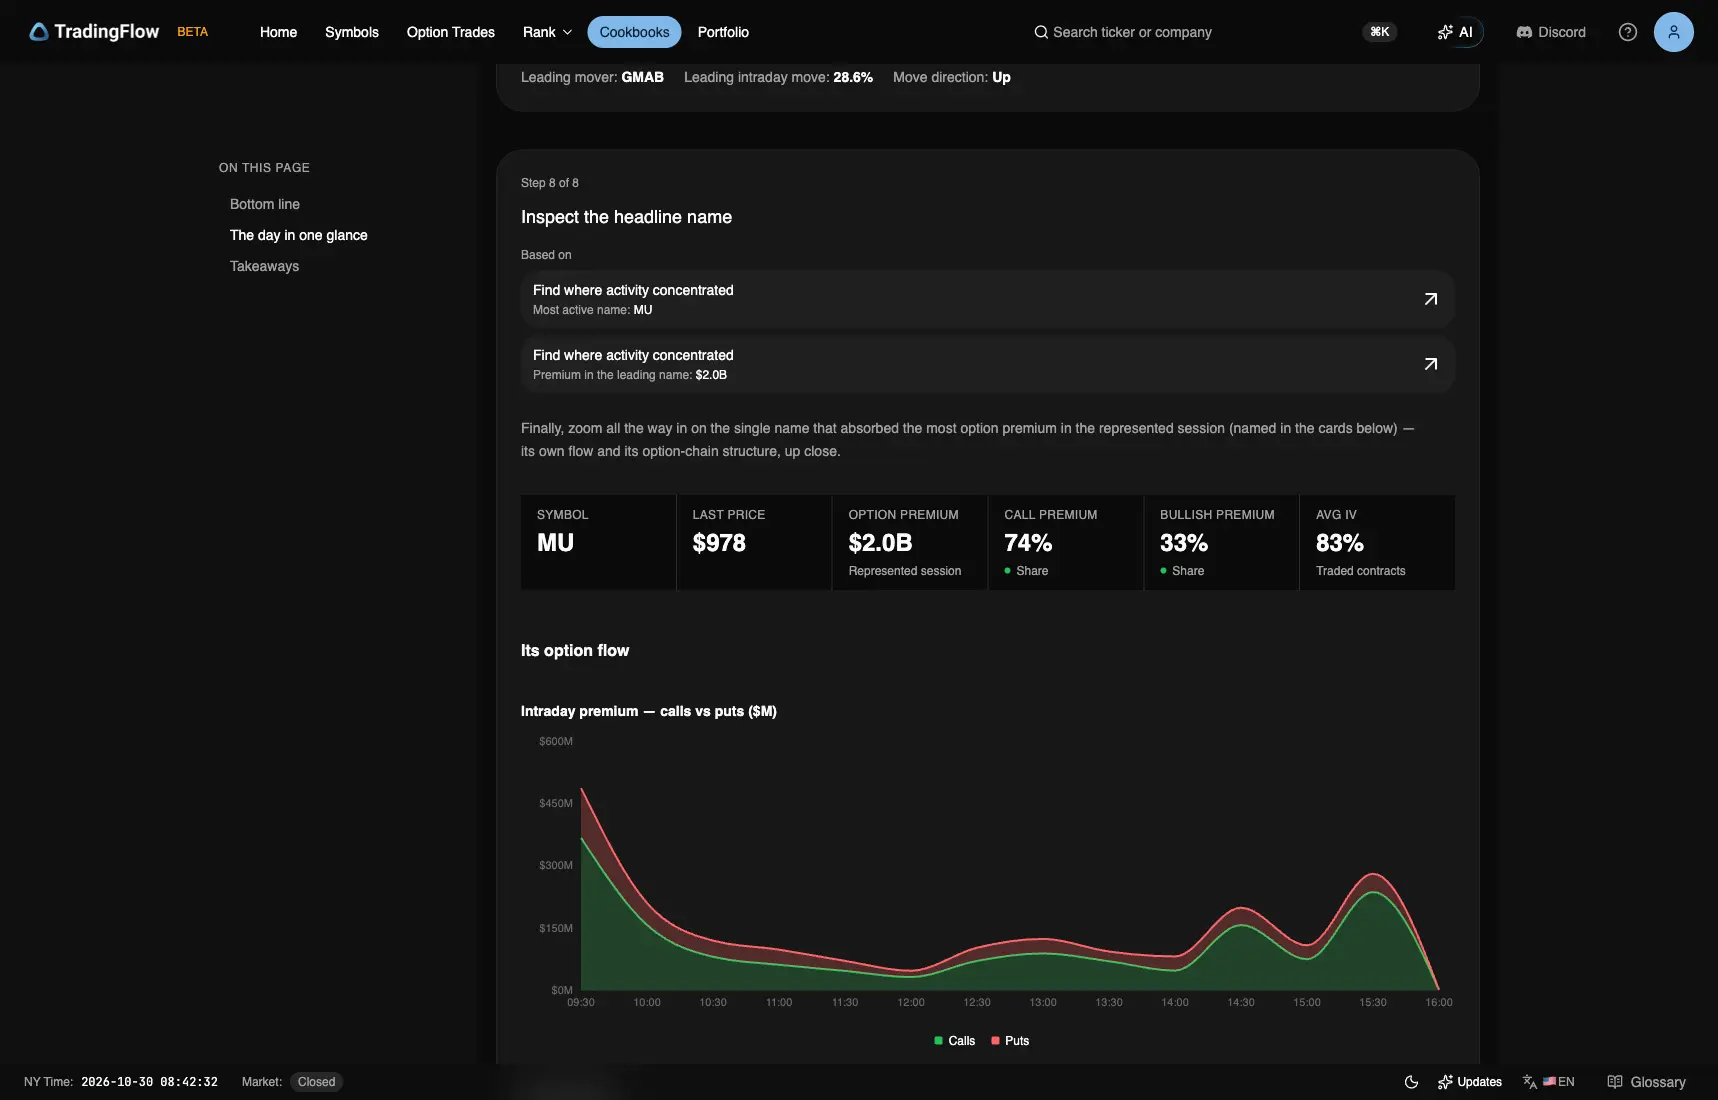Open the Portfolio page
The width and height of the screenshot is (1718, 1100).
tap(723, 32)
